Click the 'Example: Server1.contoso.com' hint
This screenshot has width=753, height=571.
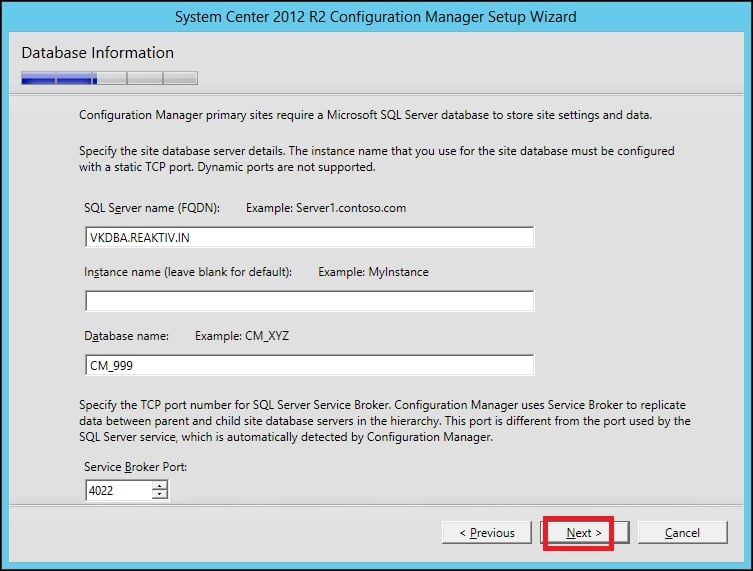326,208
